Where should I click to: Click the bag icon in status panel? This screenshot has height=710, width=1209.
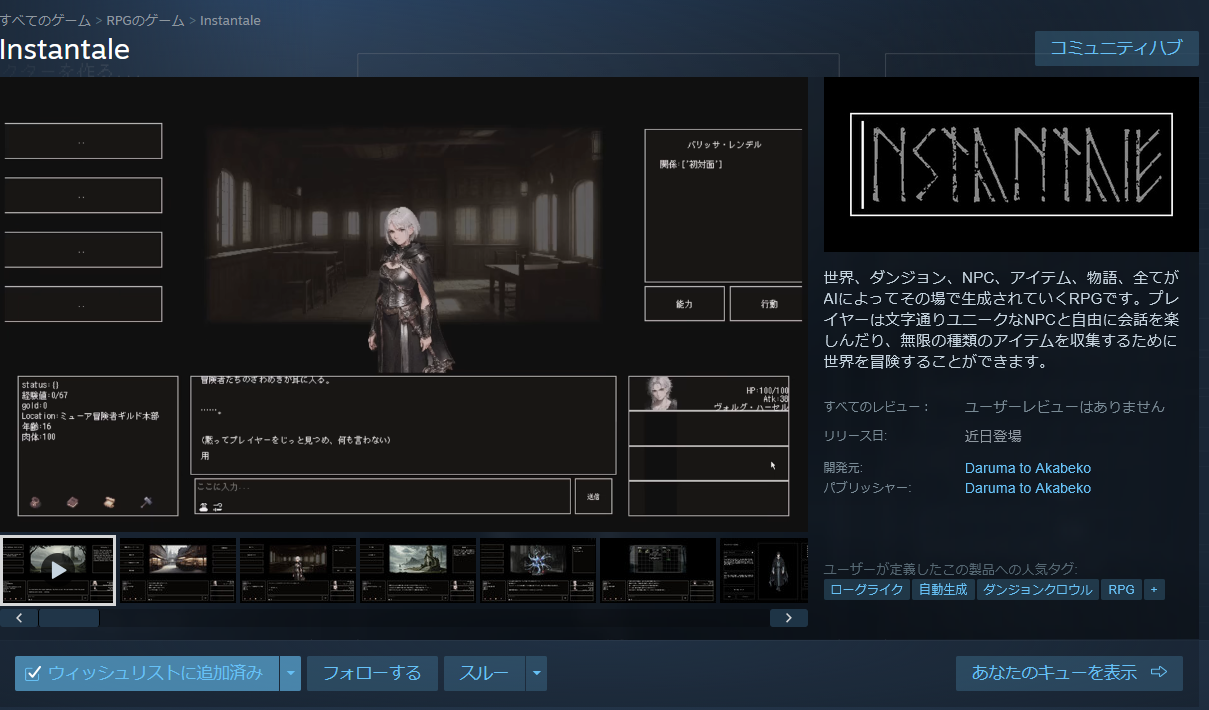pos(35,502)
